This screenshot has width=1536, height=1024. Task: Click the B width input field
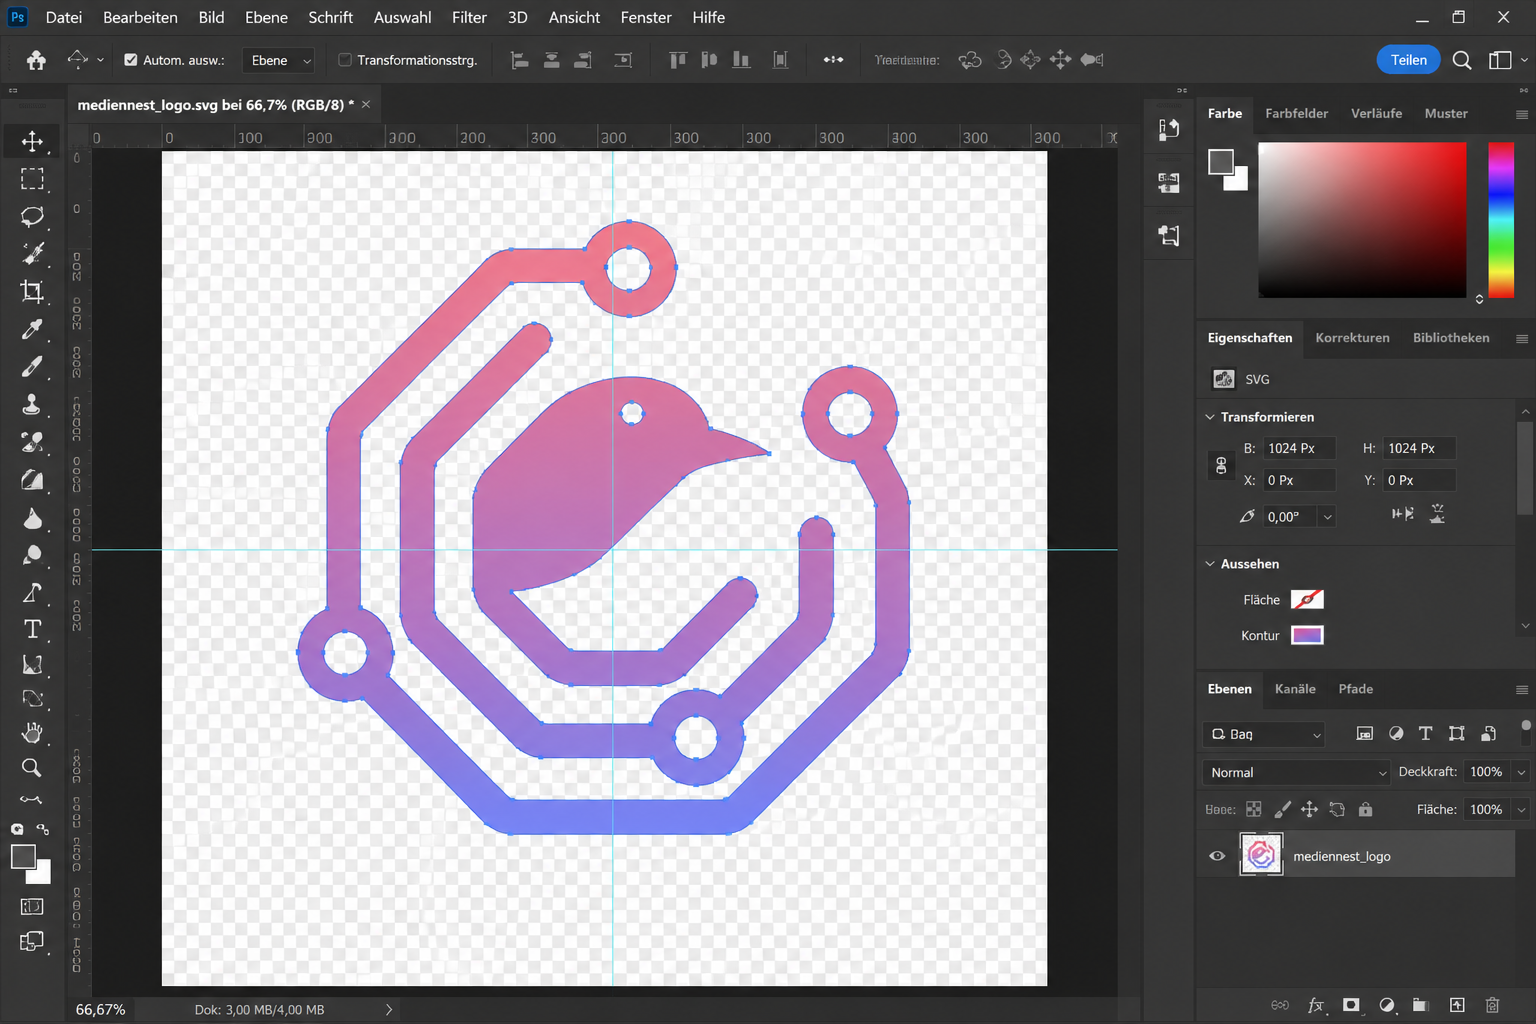click(1299, 448)
